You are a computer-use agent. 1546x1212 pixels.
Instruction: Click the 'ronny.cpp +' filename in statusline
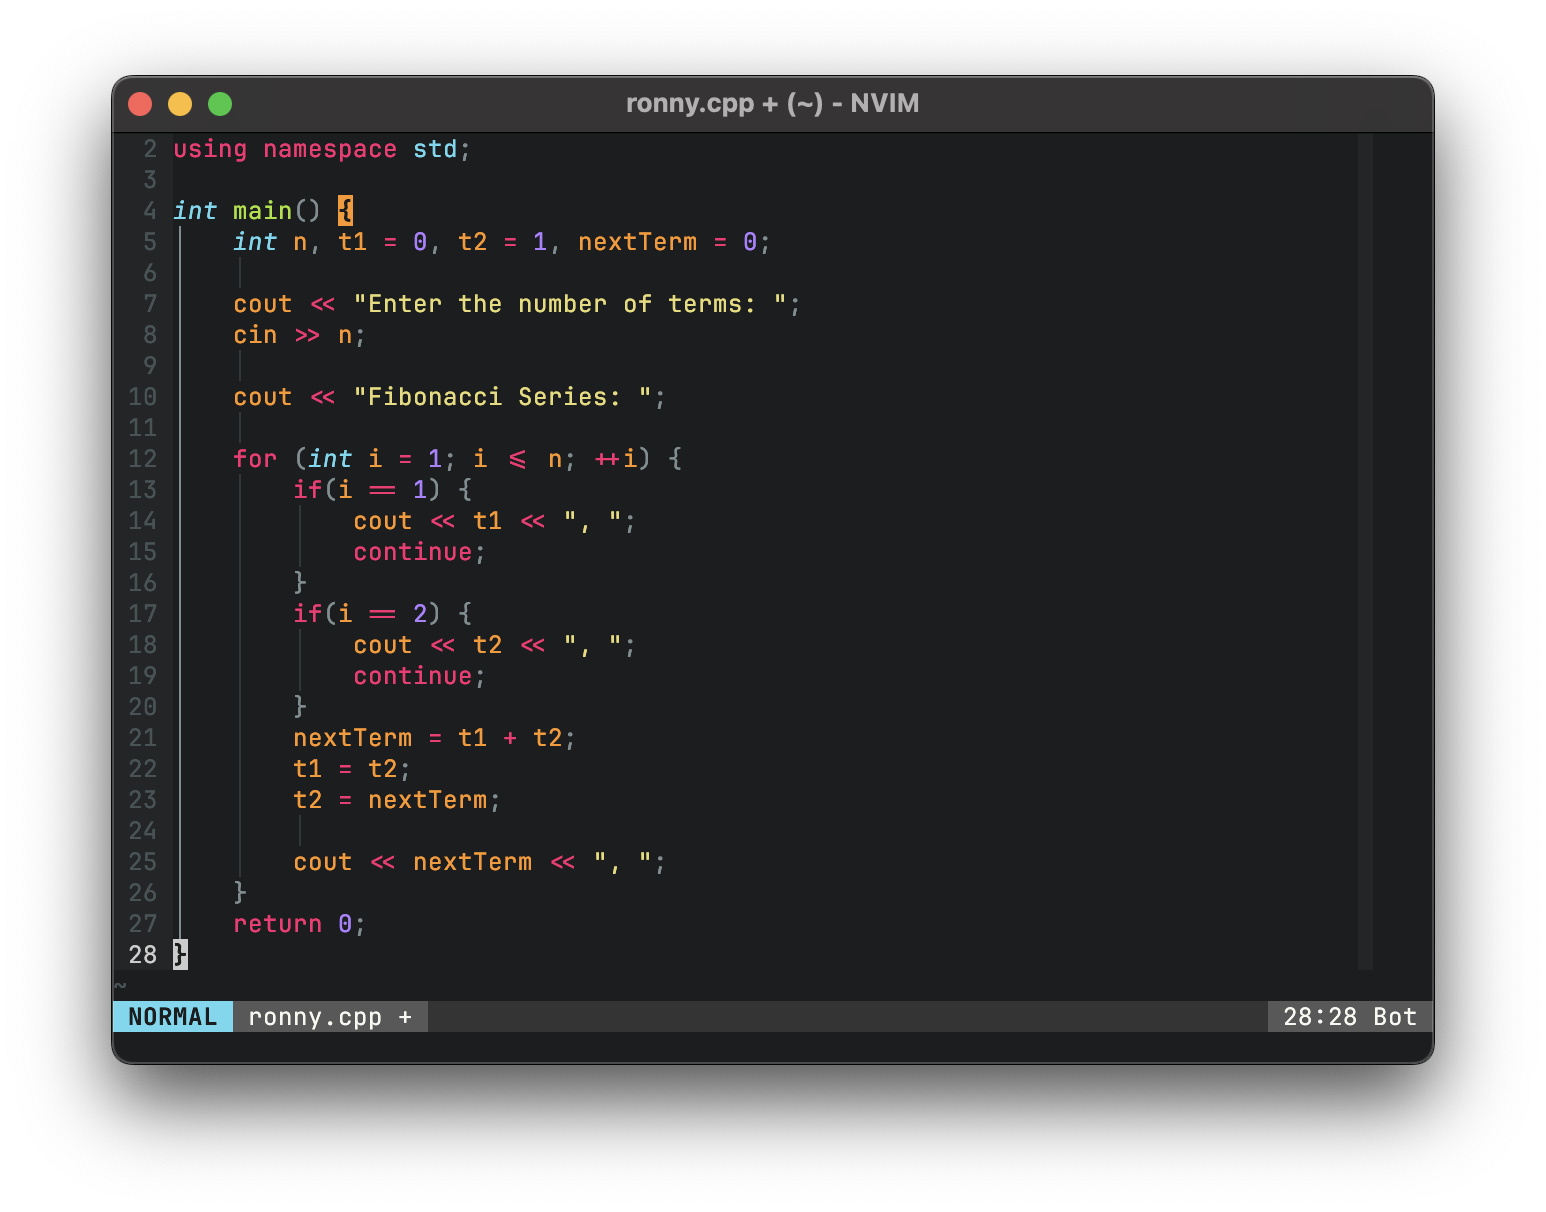[330, 1017]
